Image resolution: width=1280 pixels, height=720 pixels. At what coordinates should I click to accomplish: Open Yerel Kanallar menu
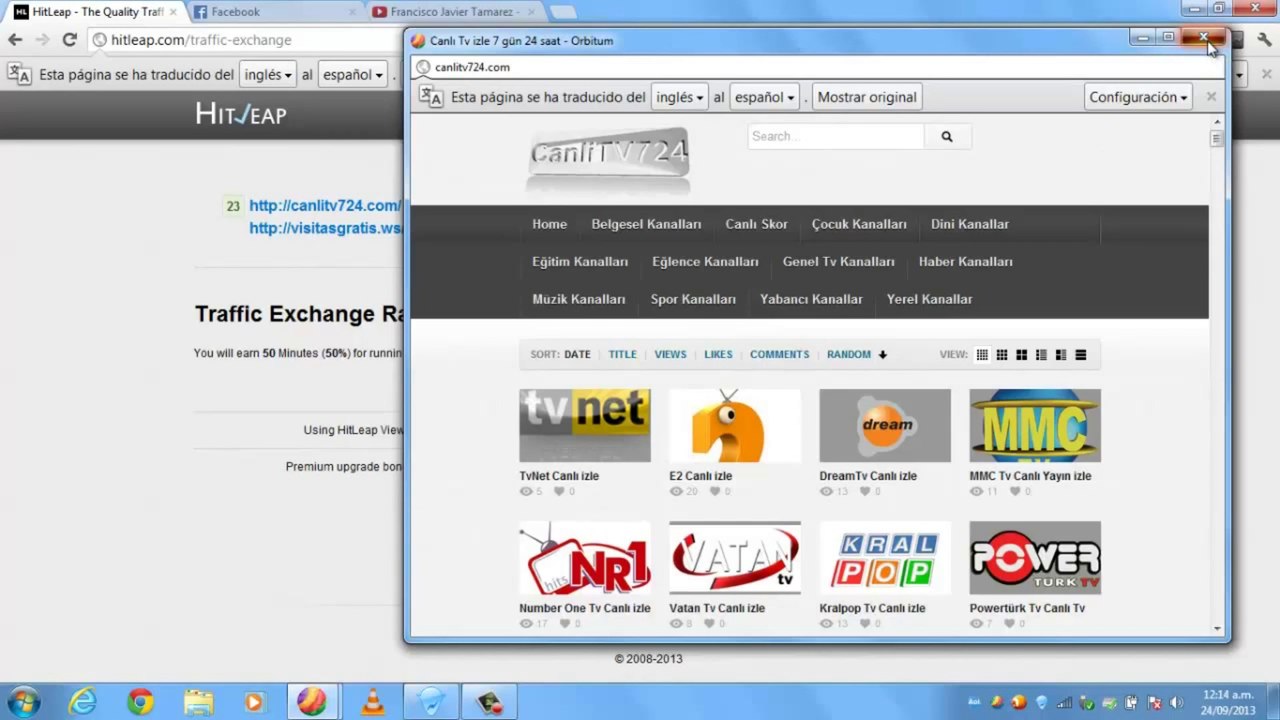pos(929,299)
